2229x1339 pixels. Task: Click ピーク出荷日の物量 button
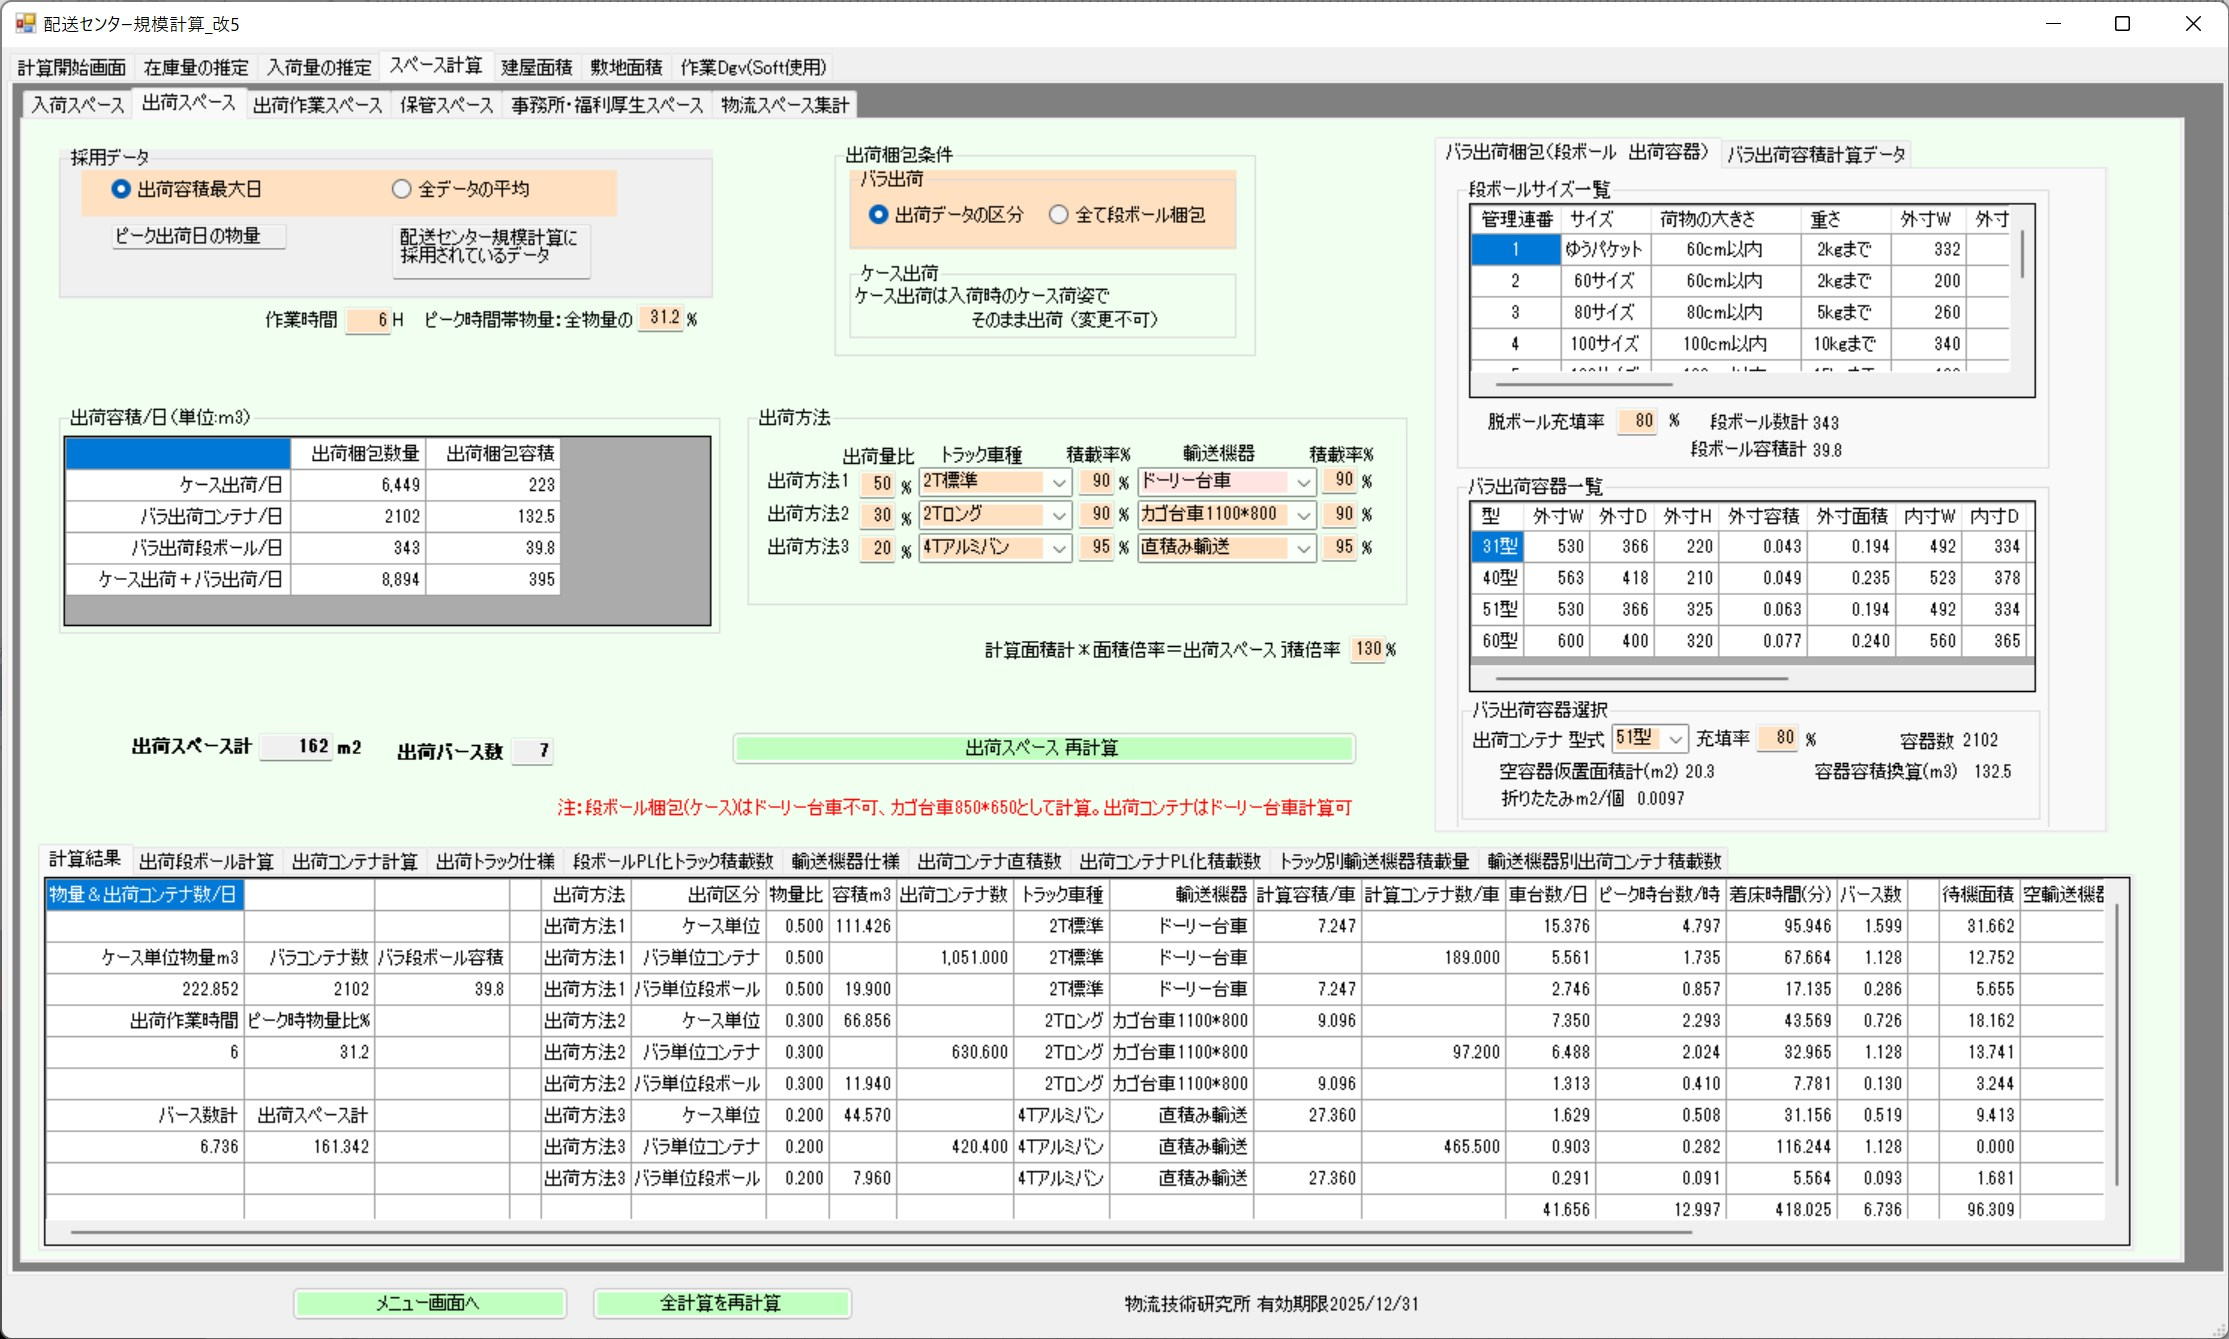[198, 236]
